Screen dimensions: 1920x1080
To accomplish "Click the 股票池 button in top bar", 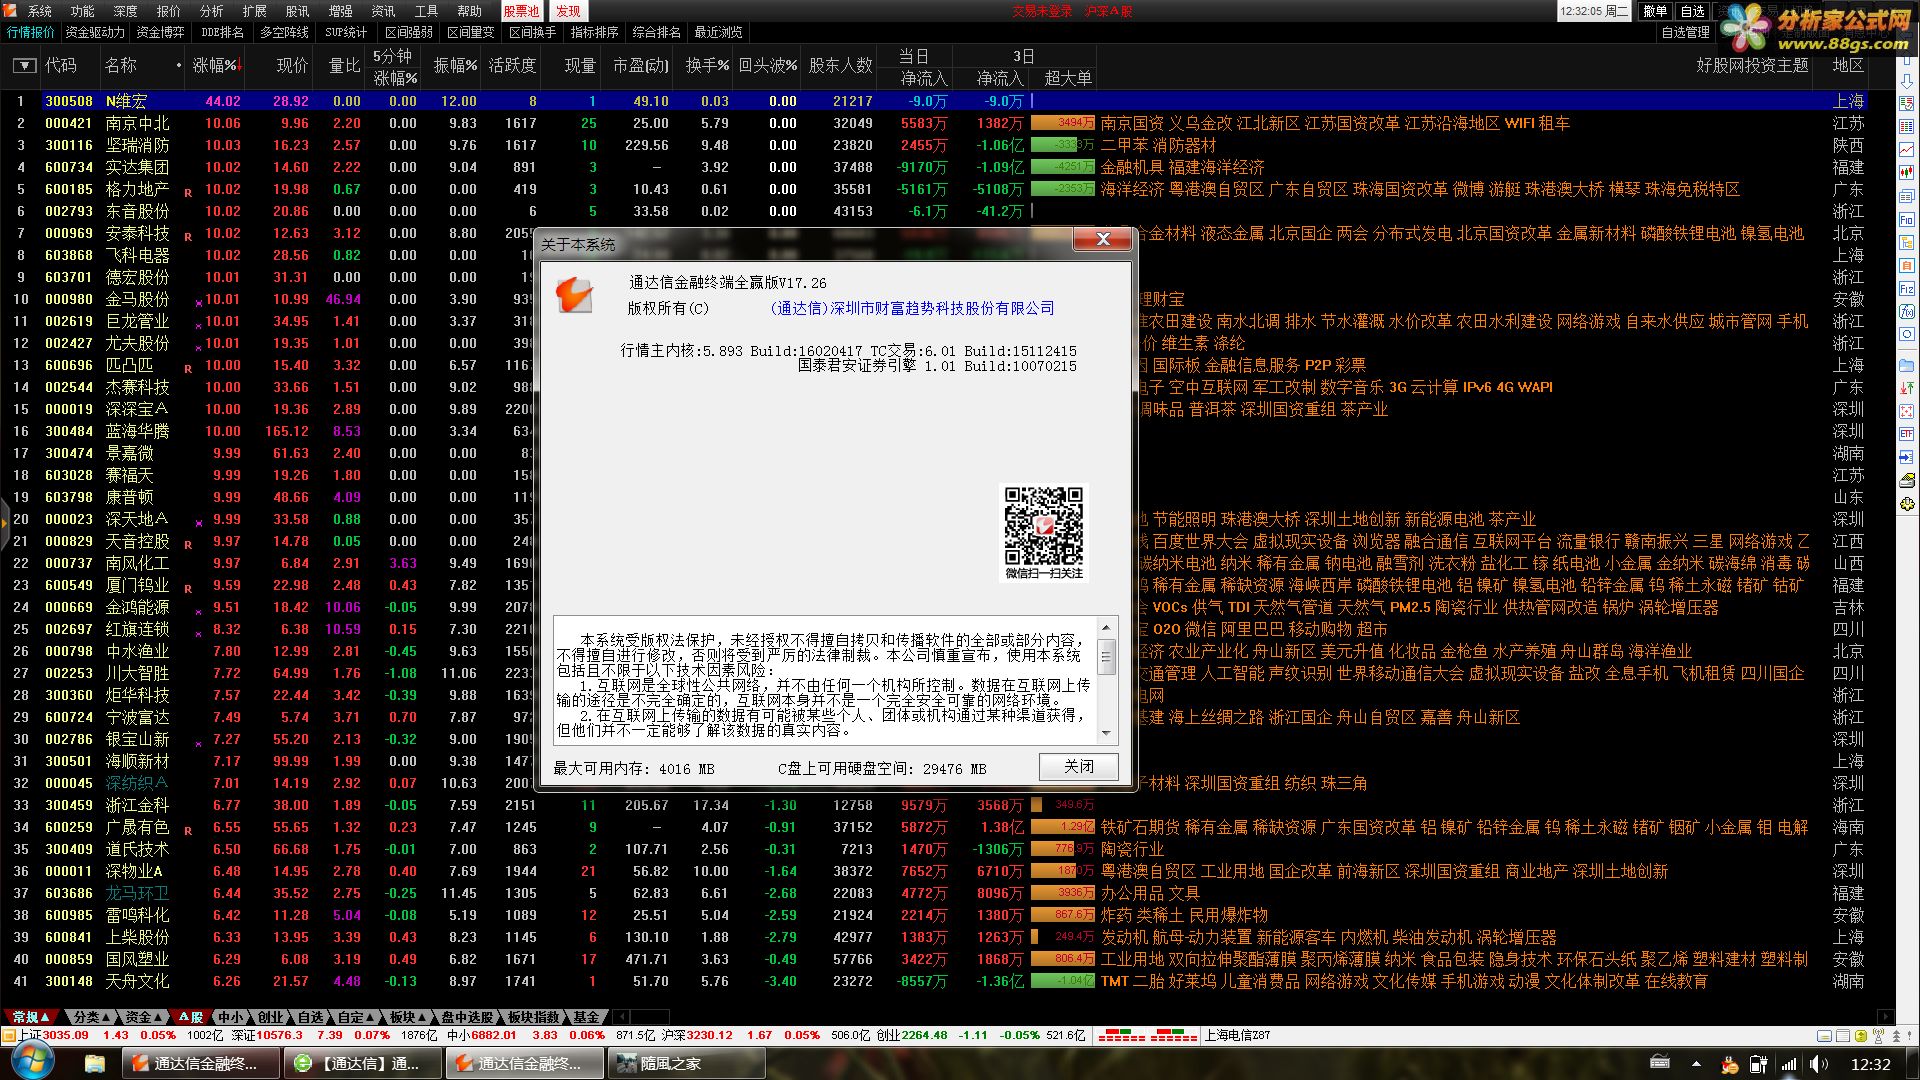I will coord(521,11).
